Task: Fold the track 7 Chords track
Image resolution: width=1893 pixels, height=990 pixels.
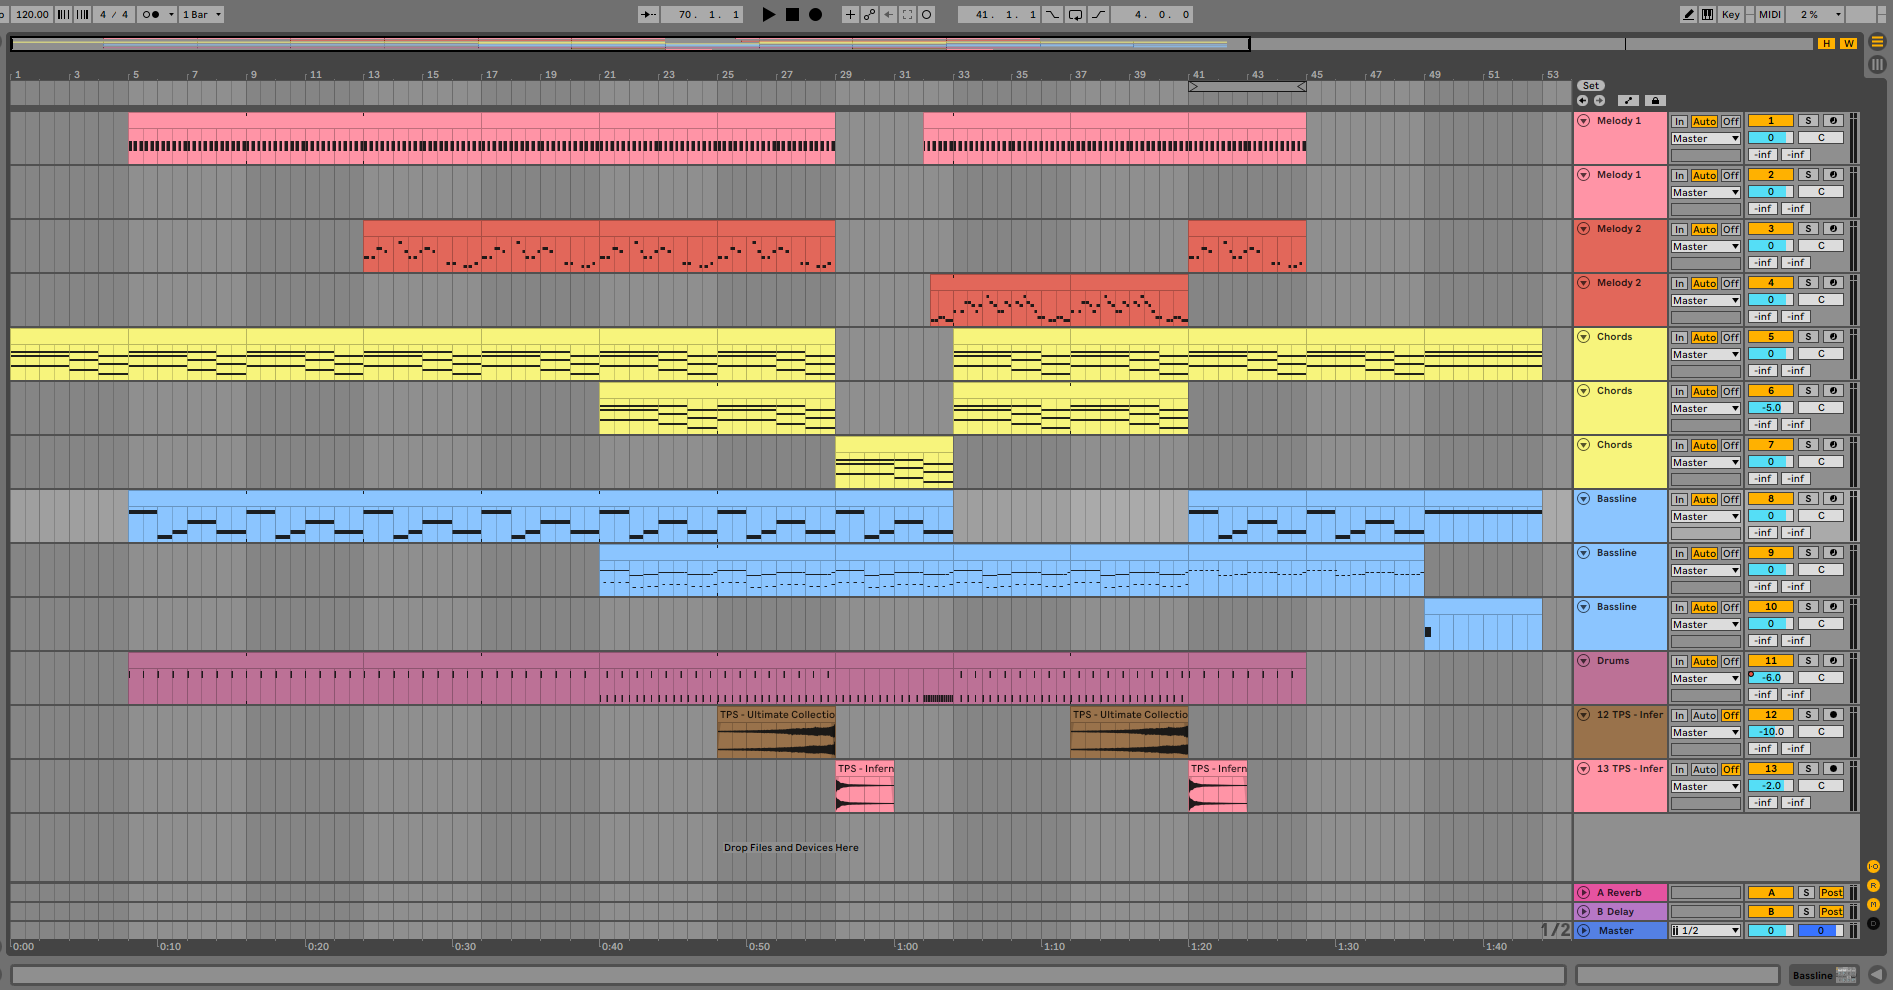Action: point(1584,445)
